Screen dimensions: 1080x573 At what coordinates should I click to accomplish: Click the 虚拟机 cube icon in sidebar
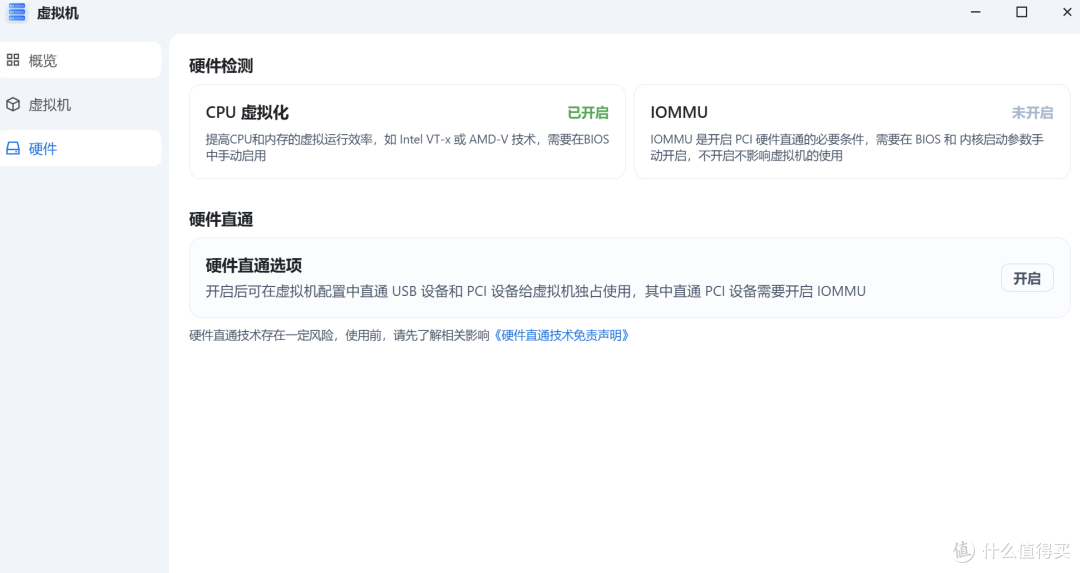click(x=13, y=104)
